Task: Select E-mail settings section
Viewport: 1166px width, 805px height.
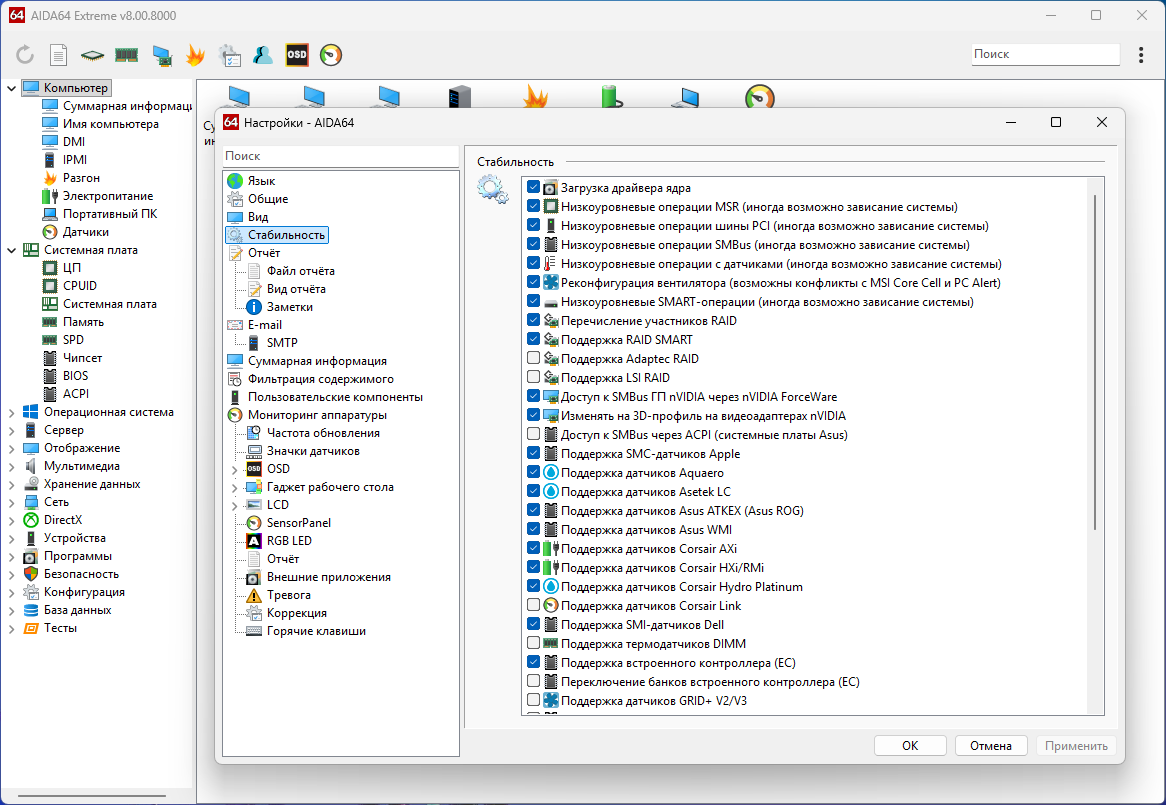Action: [x=264, y=325]
